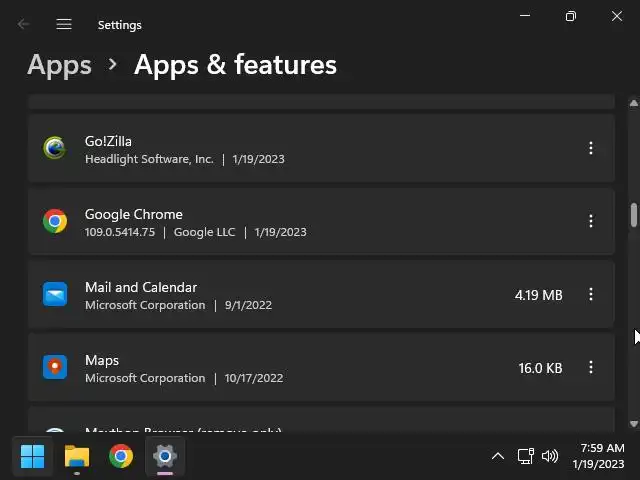Click the Maps app icon

[55, 367]
